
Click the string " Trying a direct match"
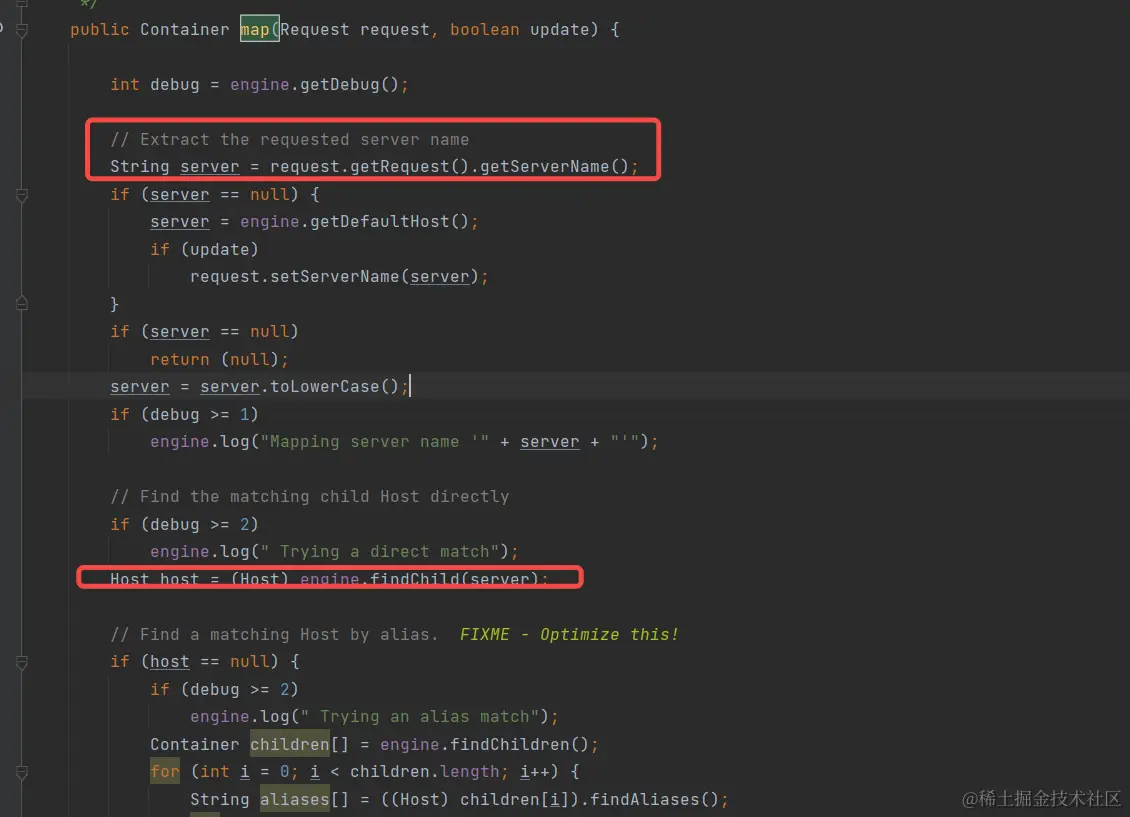coord(380,552)
